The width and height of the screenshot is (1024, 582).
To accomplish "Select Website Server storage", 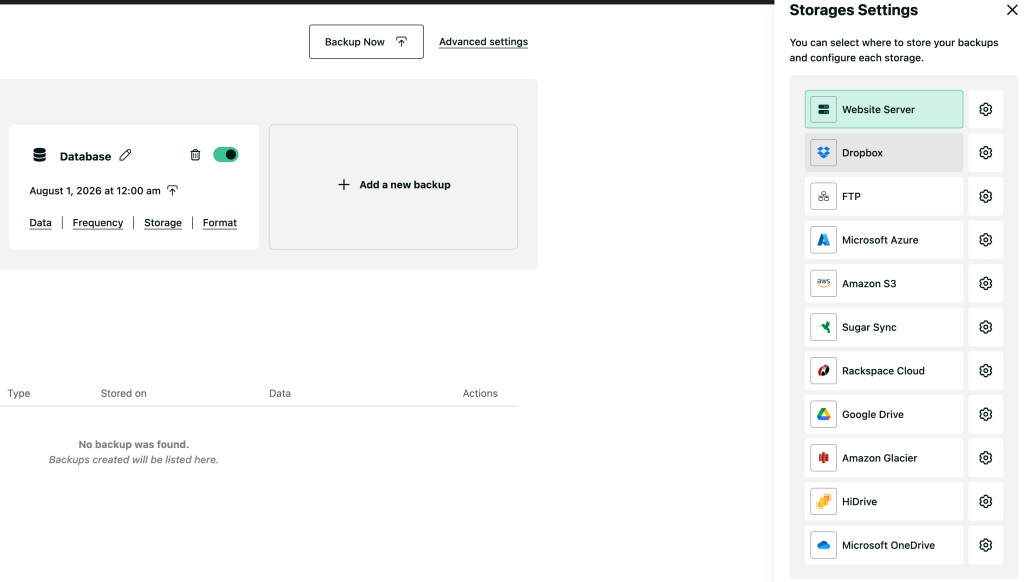I will tap(884, 109).
